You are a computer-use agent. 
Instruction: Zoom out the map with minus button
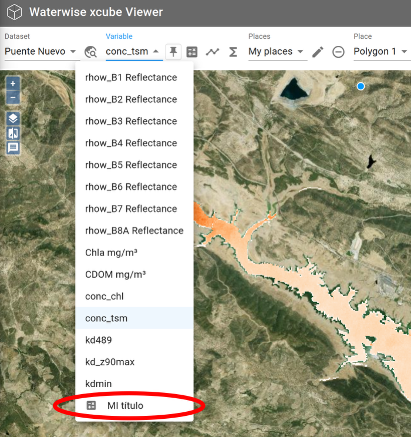tap(13, 97)
